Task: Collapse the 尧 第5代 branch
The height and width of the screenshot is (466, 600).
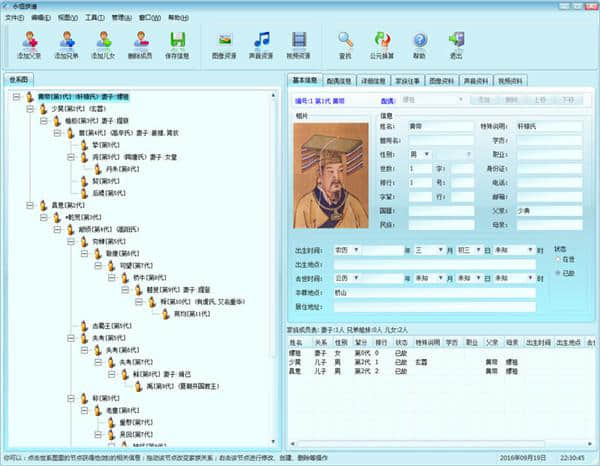Action: 71,157
